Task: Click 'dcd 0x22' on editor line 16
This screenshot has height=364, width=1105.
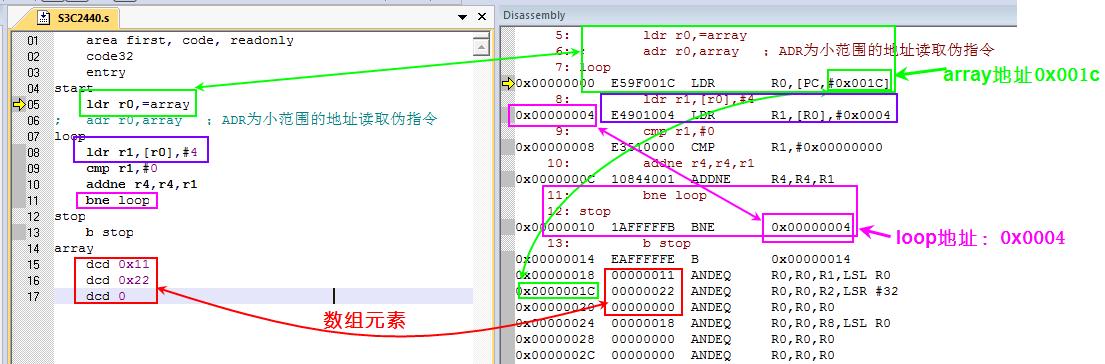Action: pos(117,280)
